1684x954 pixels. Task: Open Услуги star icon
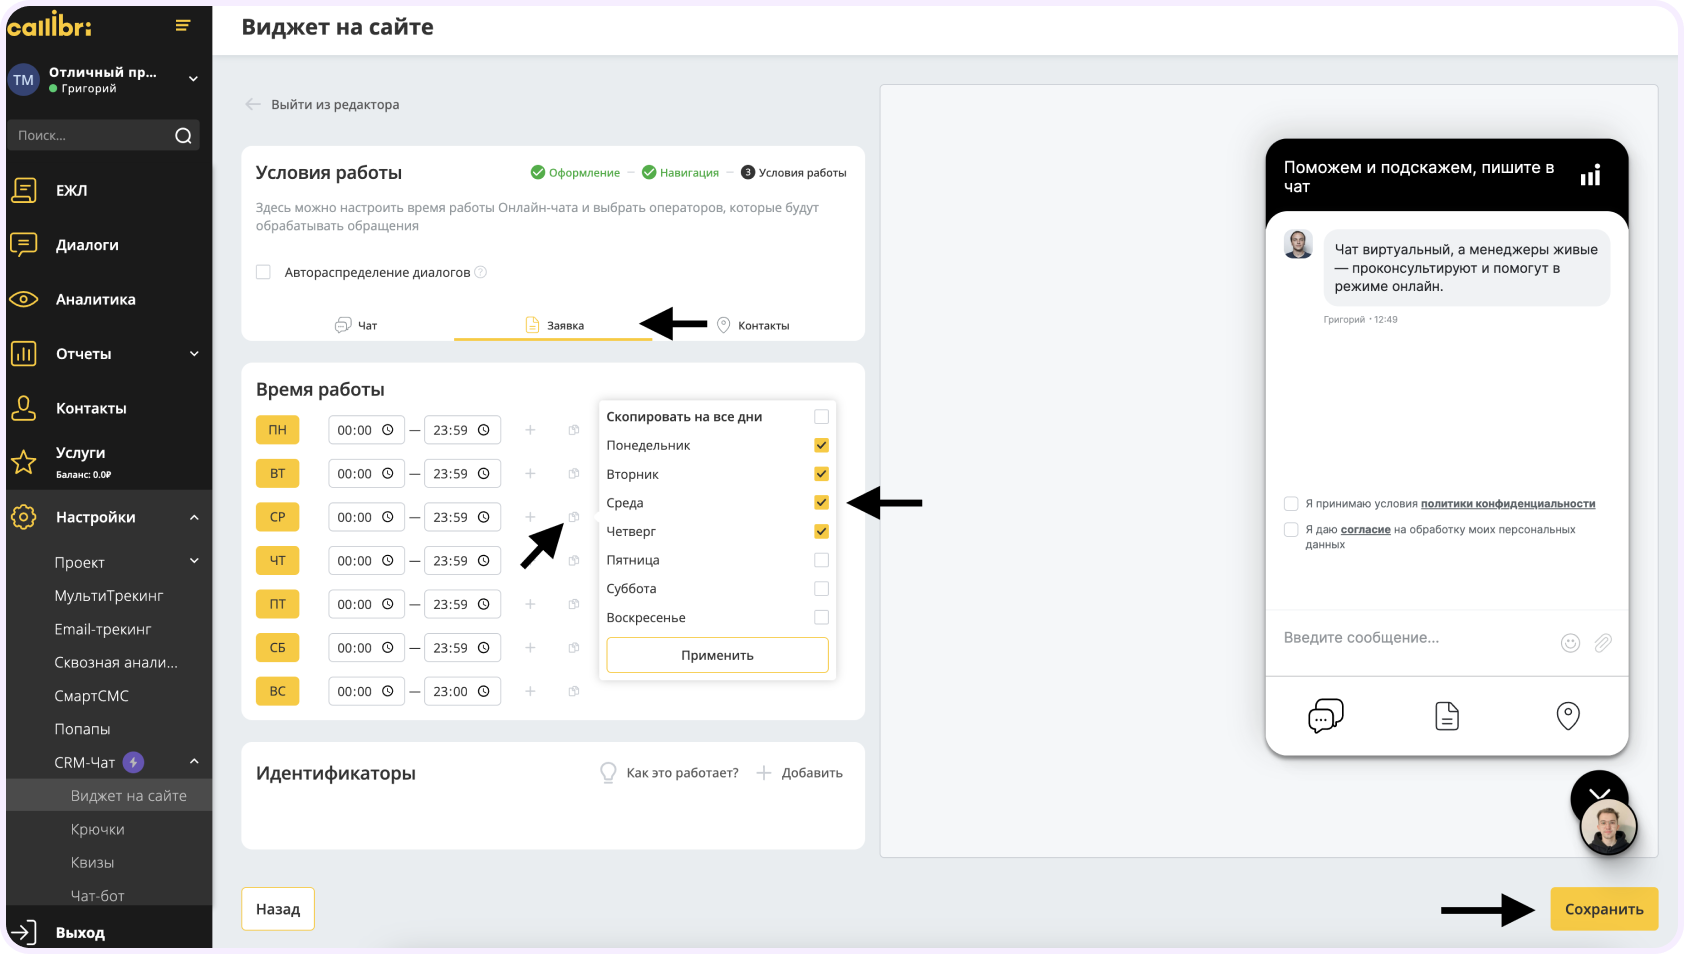[24, 462]
